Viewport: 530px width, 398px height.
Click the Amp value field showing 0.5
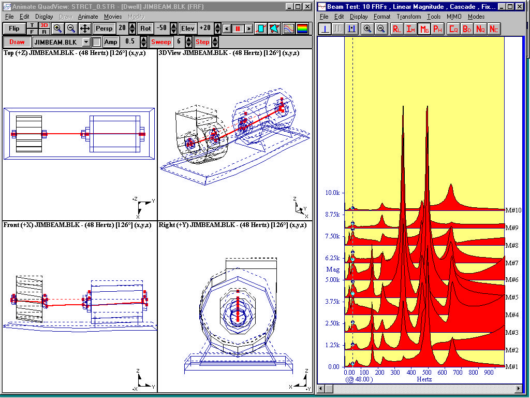coord(130,42)
